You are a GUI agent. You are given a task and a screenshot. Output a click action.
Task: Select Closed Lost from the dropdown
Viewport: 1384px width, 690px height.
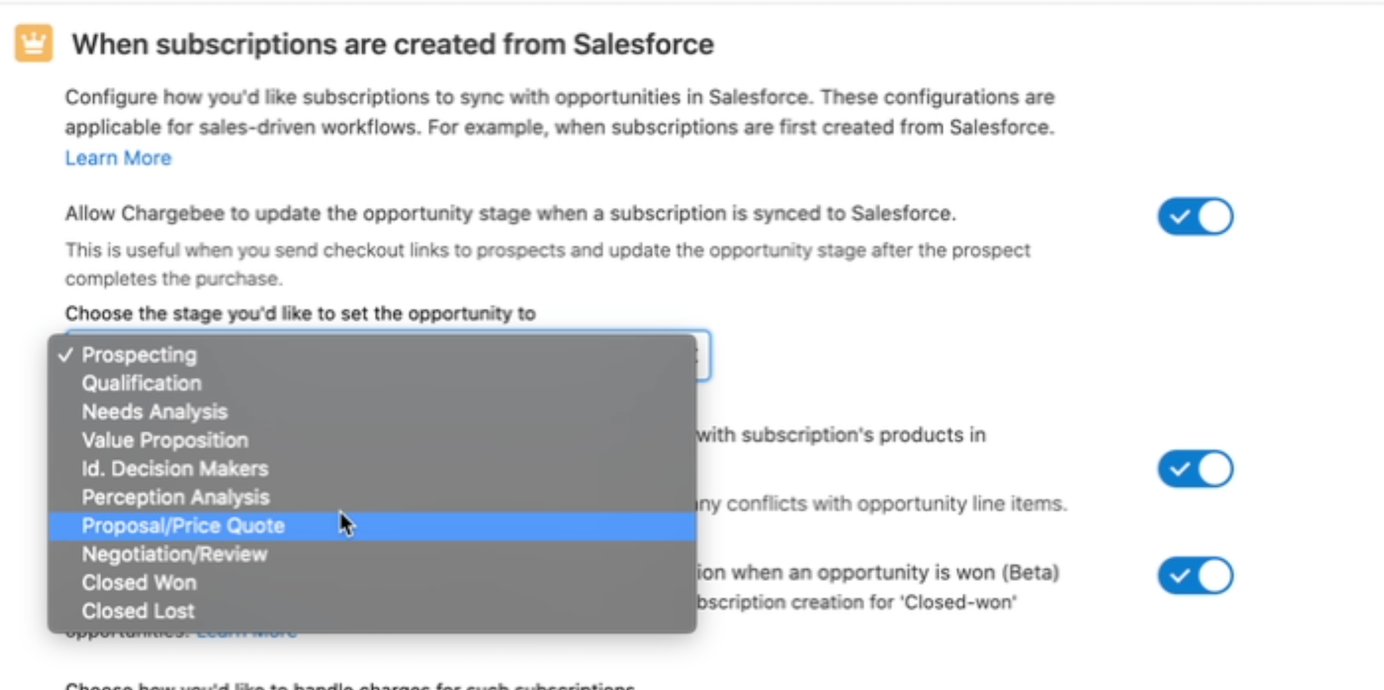tap(138, 611)
